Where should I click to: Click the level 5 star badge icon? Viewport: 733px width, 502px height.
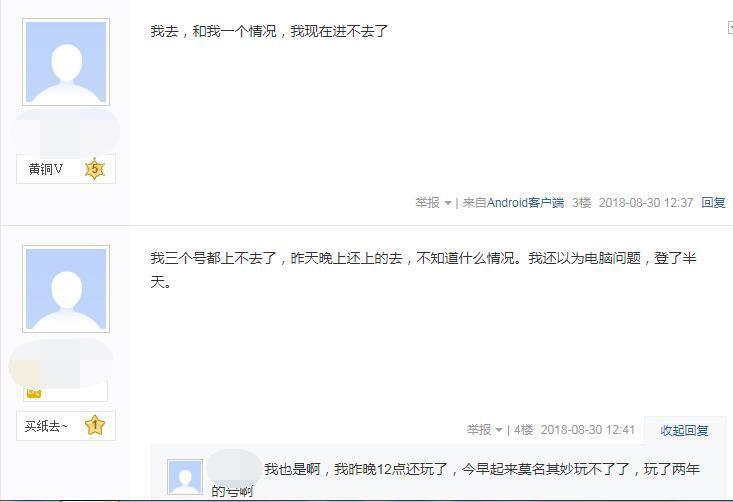(x=95, y=169)
